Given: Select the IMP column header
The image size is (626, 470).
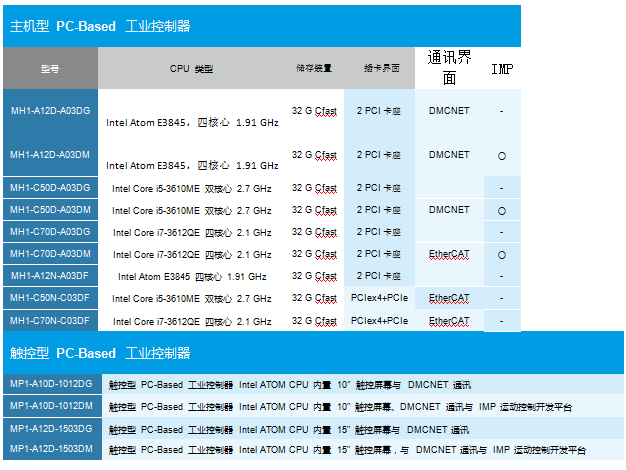Looking at the screenshot, I should click(x=502, y=69).
